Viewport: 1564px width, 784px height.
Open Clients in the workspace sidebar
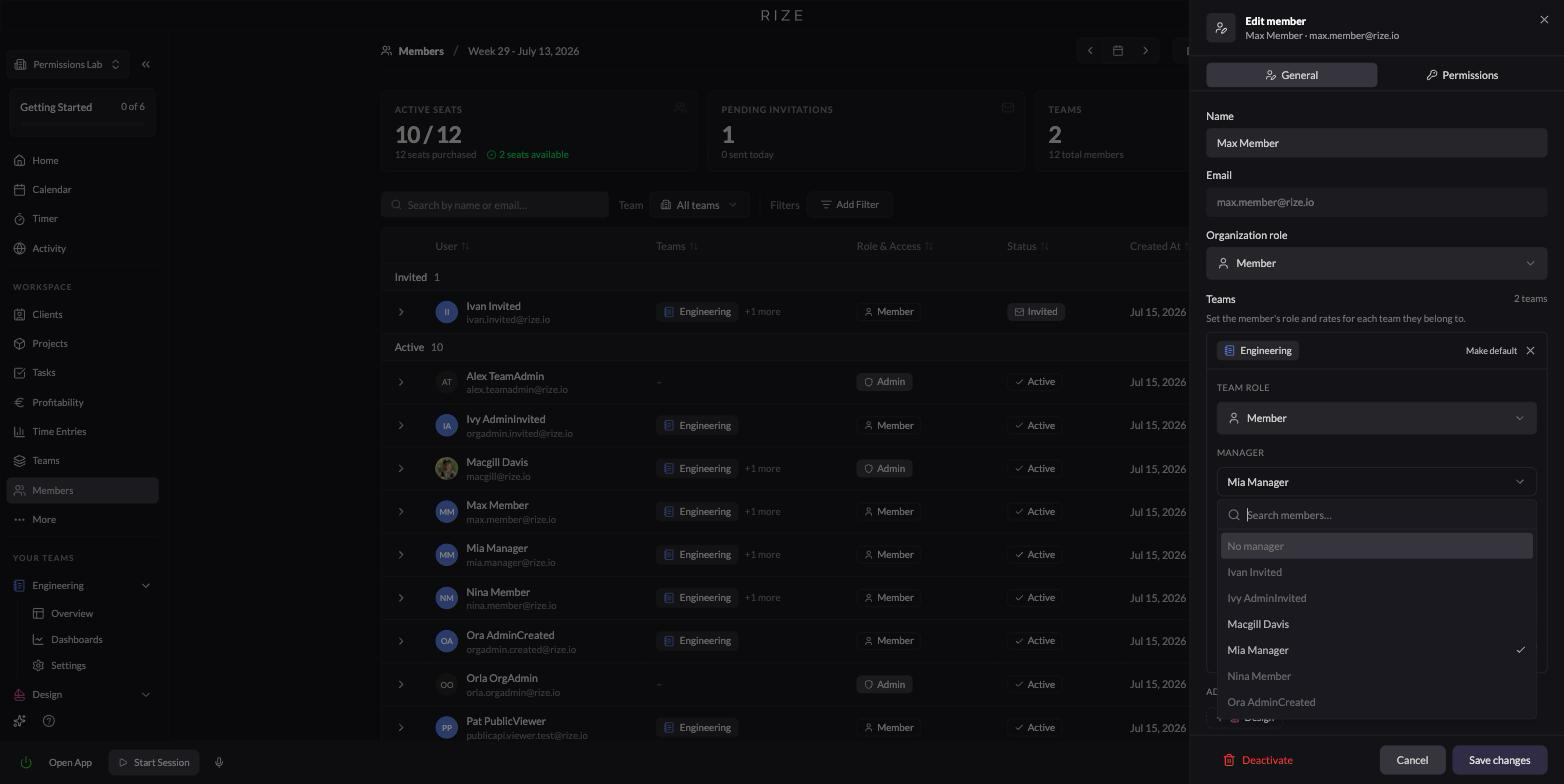tap(82, 314)
